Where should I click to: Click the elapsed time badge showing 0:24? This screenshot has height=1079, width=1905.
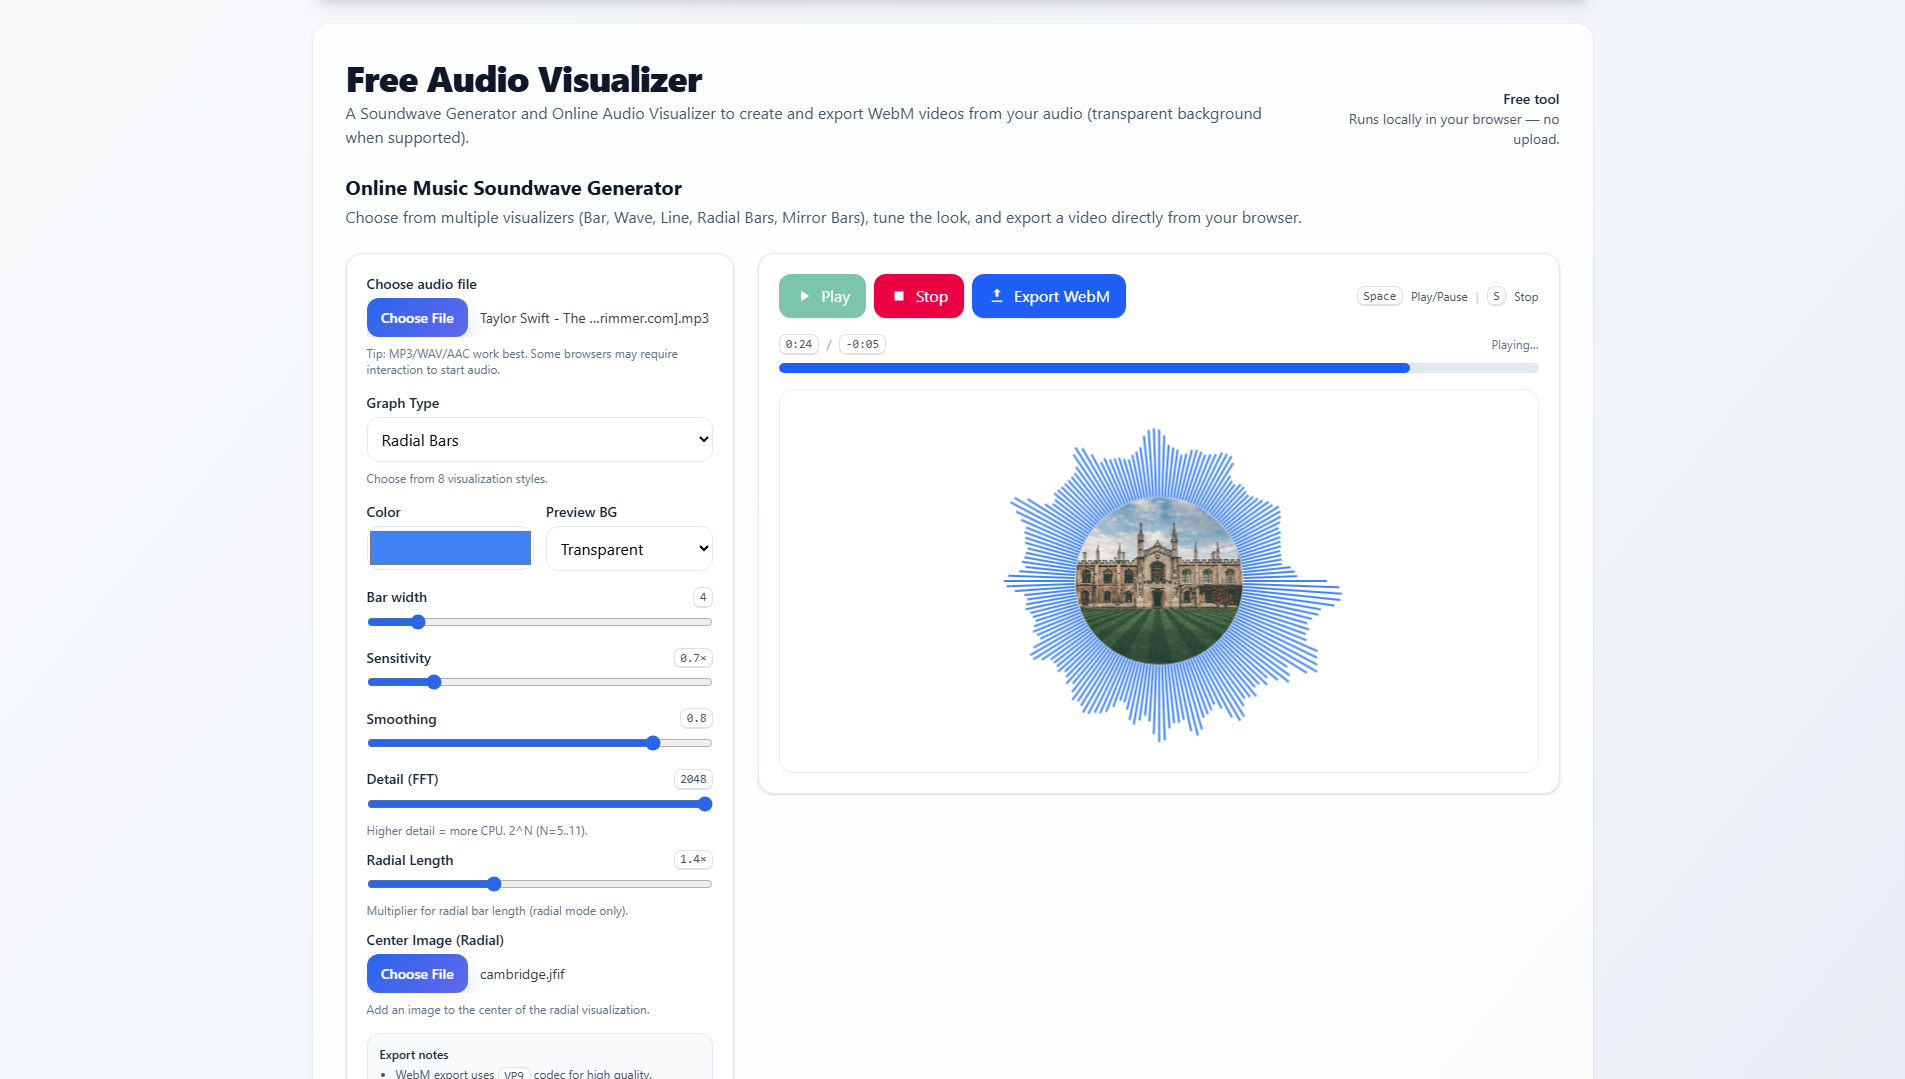point(798,344)
